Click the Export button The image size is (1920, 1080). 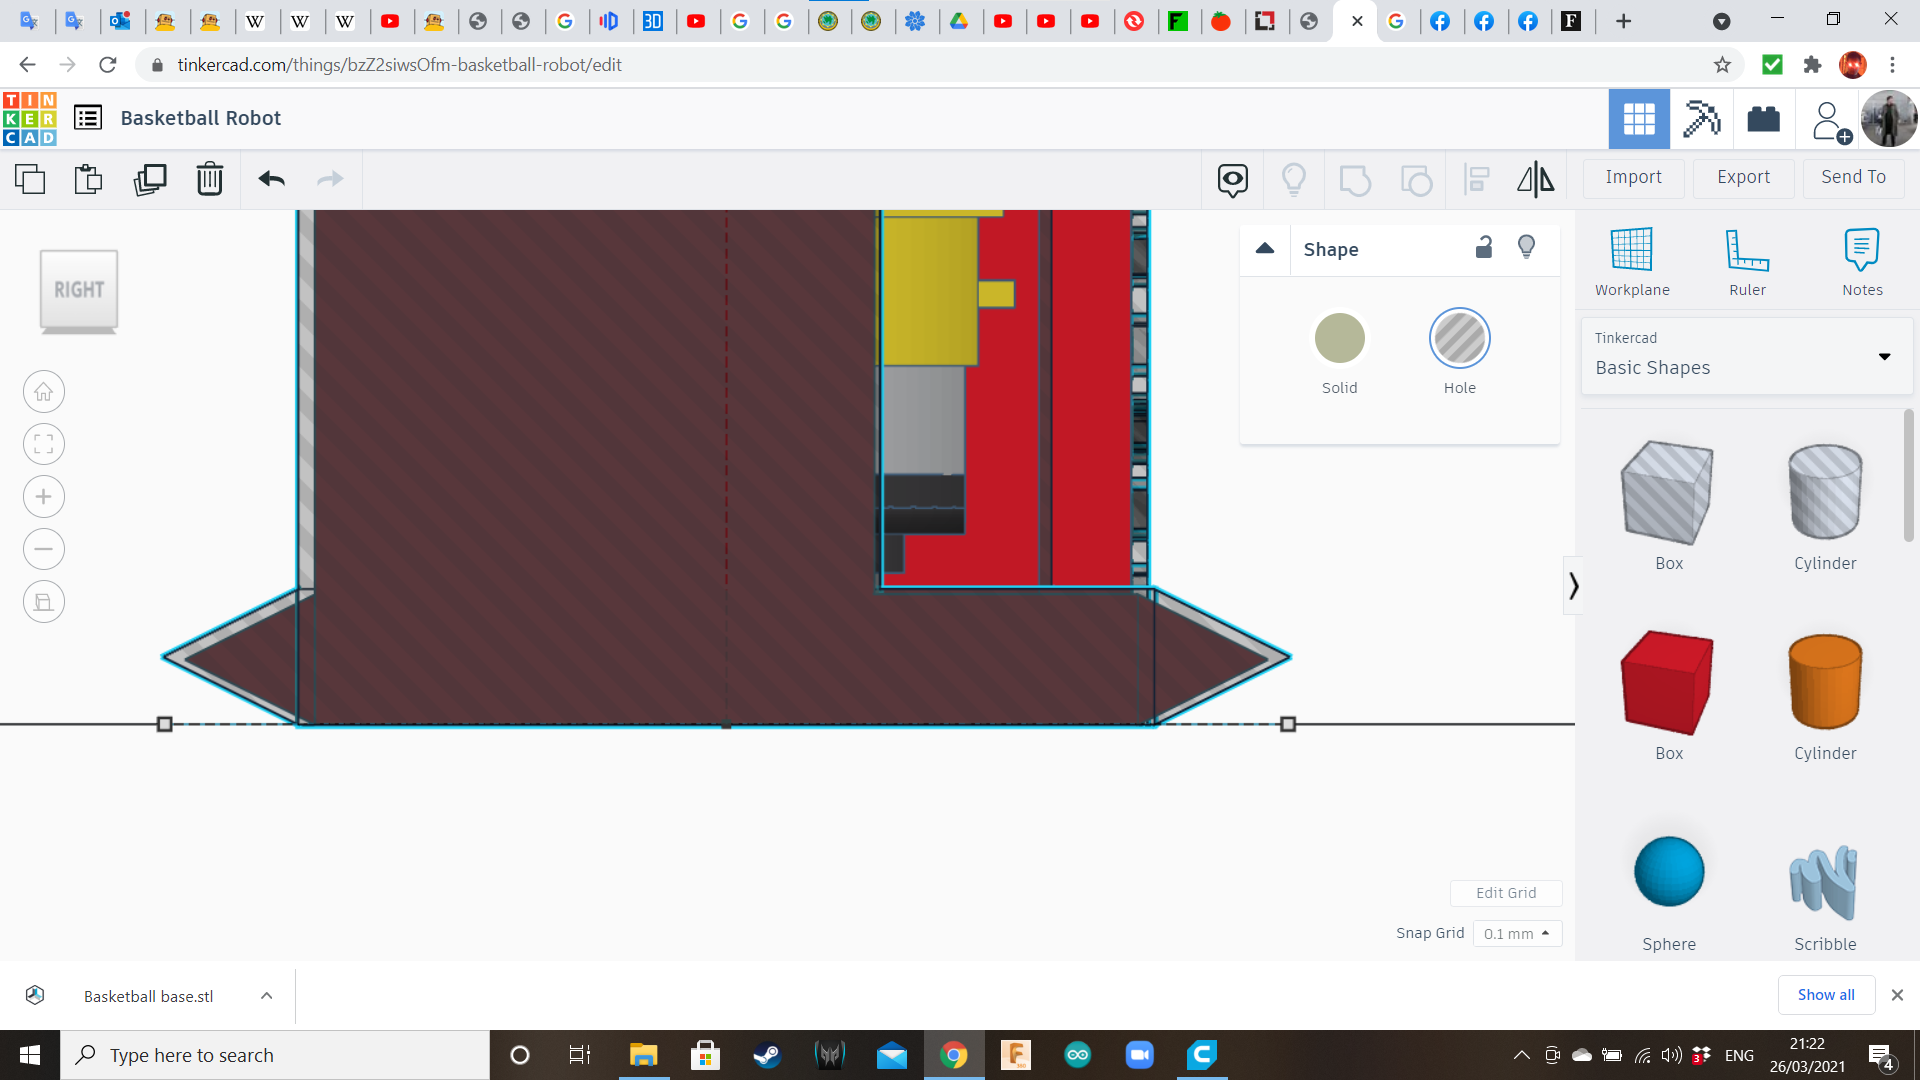tap(1742, 177)
